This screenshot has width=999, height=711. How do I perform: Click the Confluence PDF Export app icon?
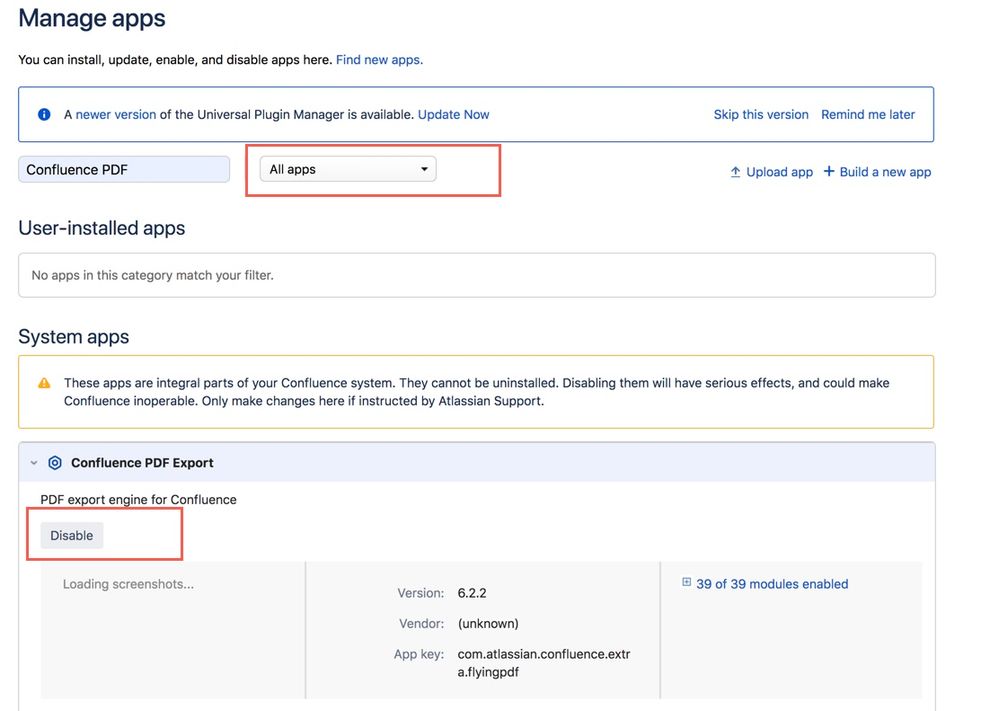55,463
